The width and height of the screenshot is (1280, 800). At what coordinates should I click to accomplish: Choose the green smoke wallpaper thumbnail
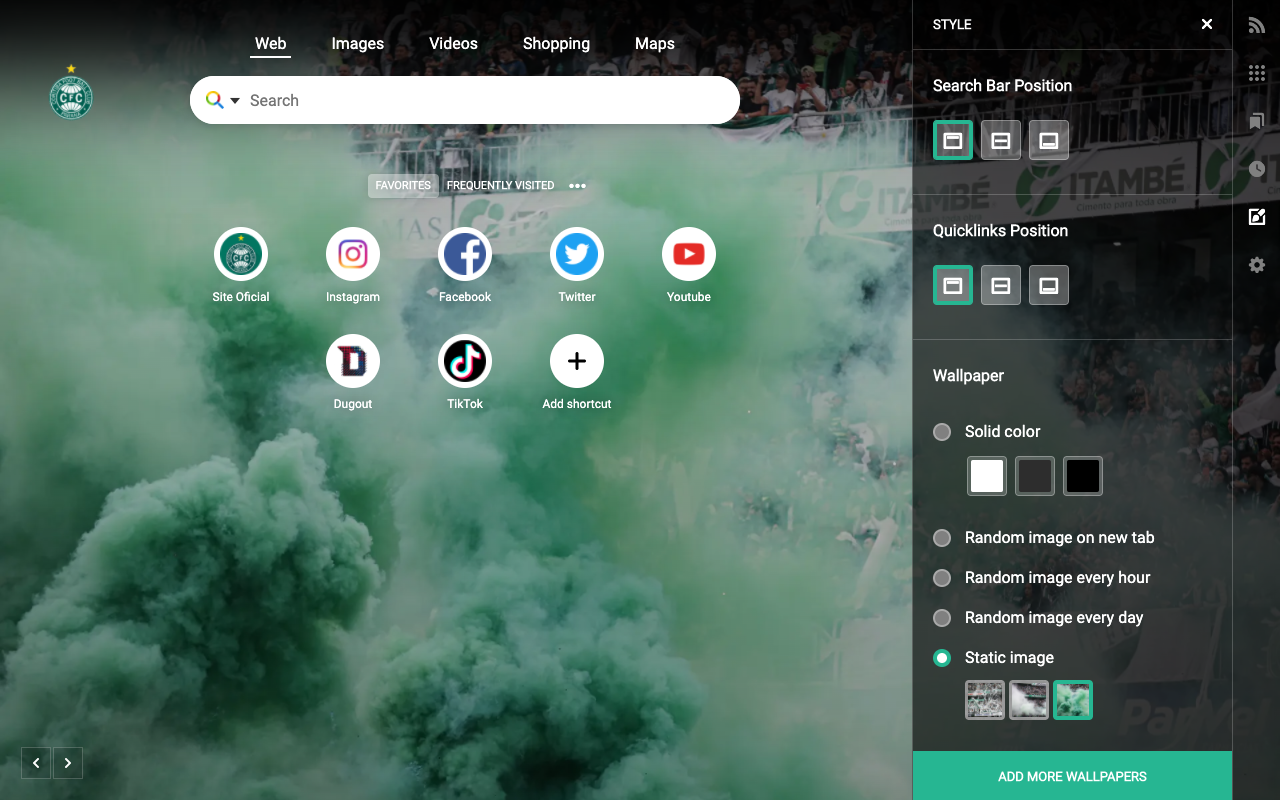[1073, 700]
